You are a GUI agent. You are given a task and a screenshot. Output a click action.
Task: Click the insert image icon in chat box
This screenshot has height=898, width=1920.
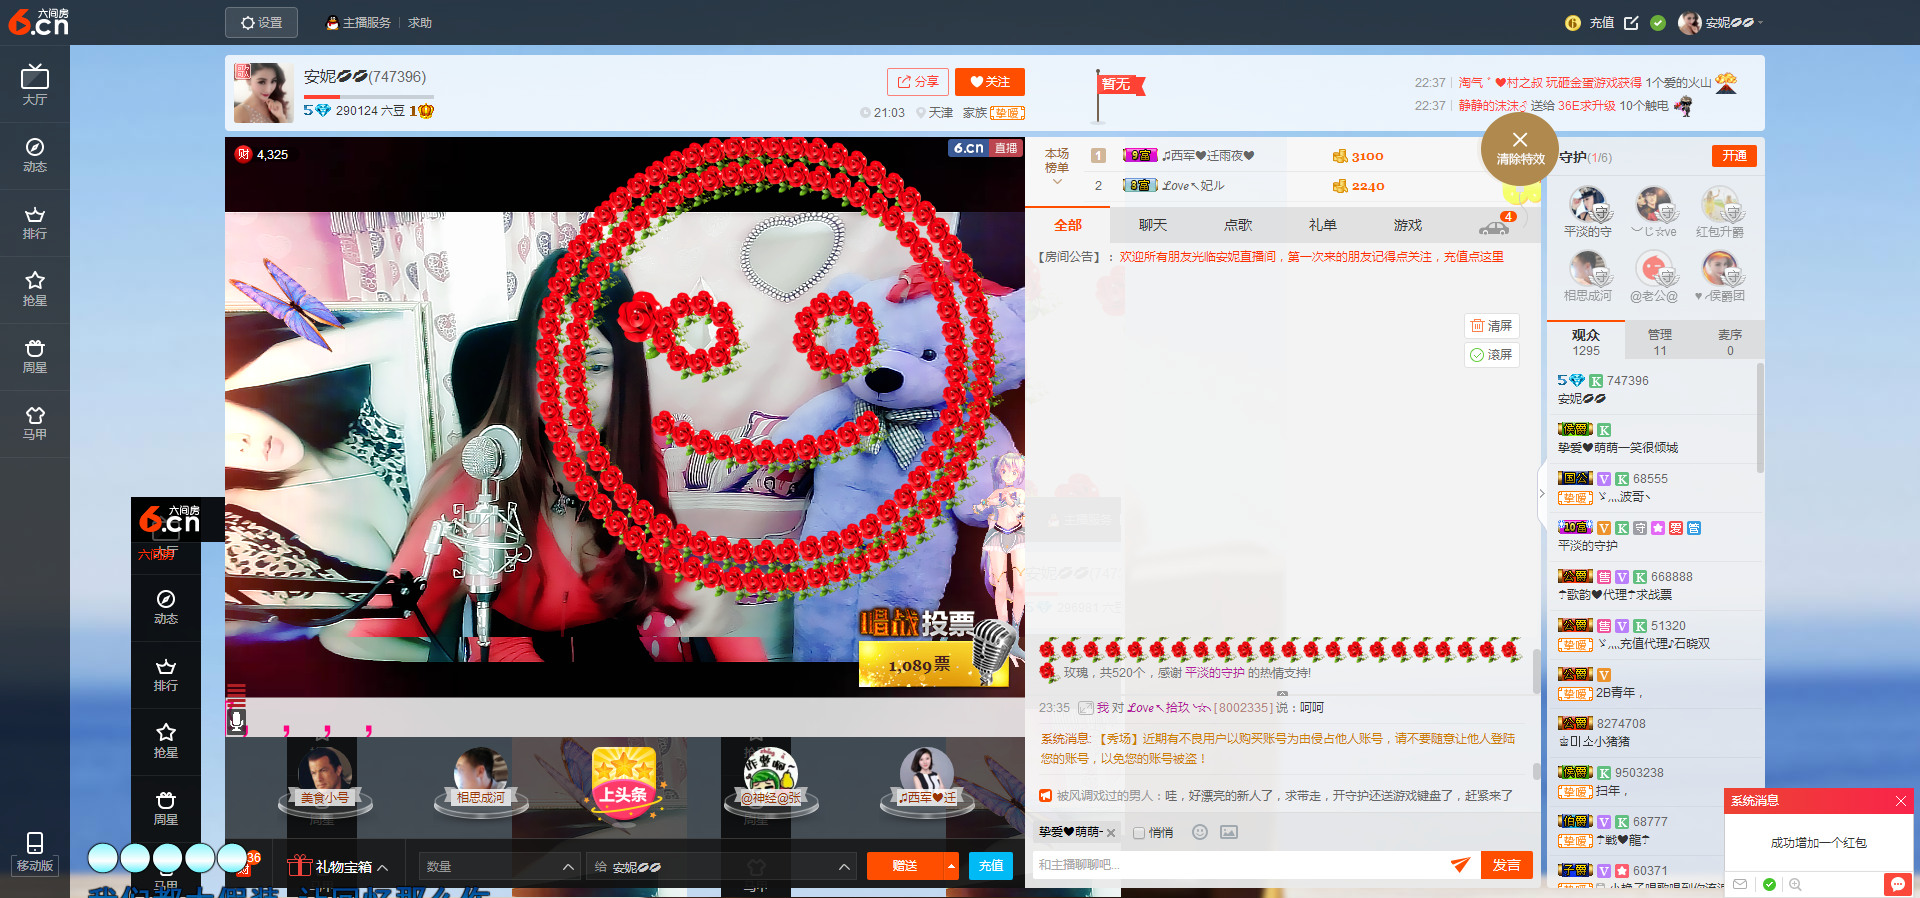(x=1229, y=832)
